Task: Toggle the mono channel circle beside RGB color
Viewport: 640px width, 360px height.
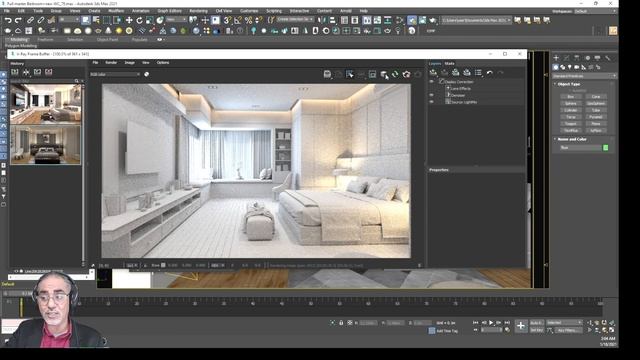Action: pos(147,74)
